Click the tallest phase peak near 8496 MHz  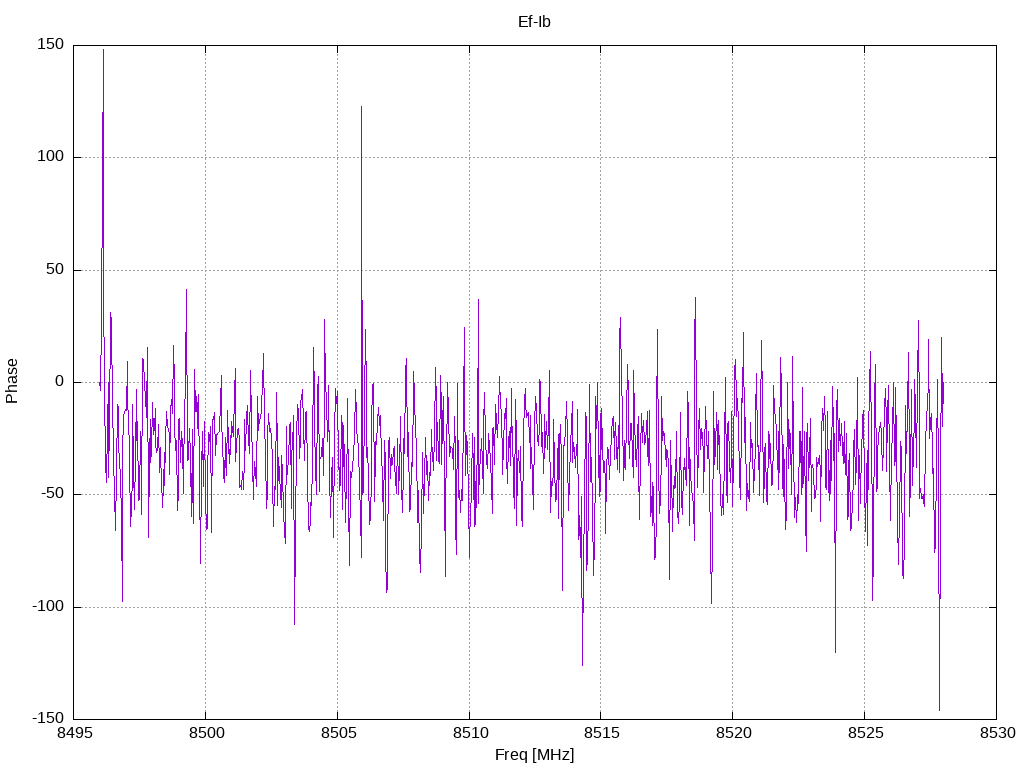[103, 50]
